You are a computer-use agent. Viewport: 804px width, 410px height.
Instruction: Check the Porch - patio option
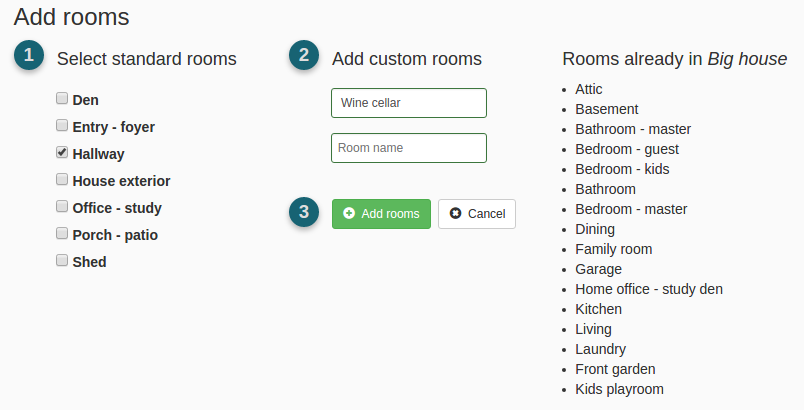coord(62,233)
